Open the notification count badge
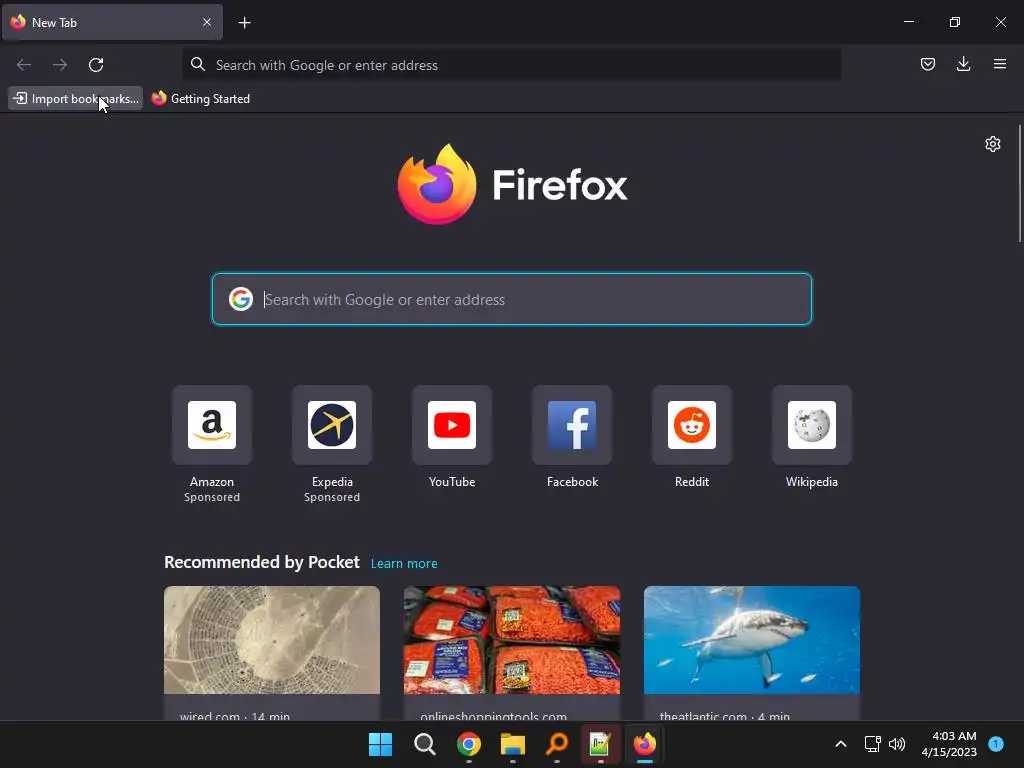 point(996,743)
